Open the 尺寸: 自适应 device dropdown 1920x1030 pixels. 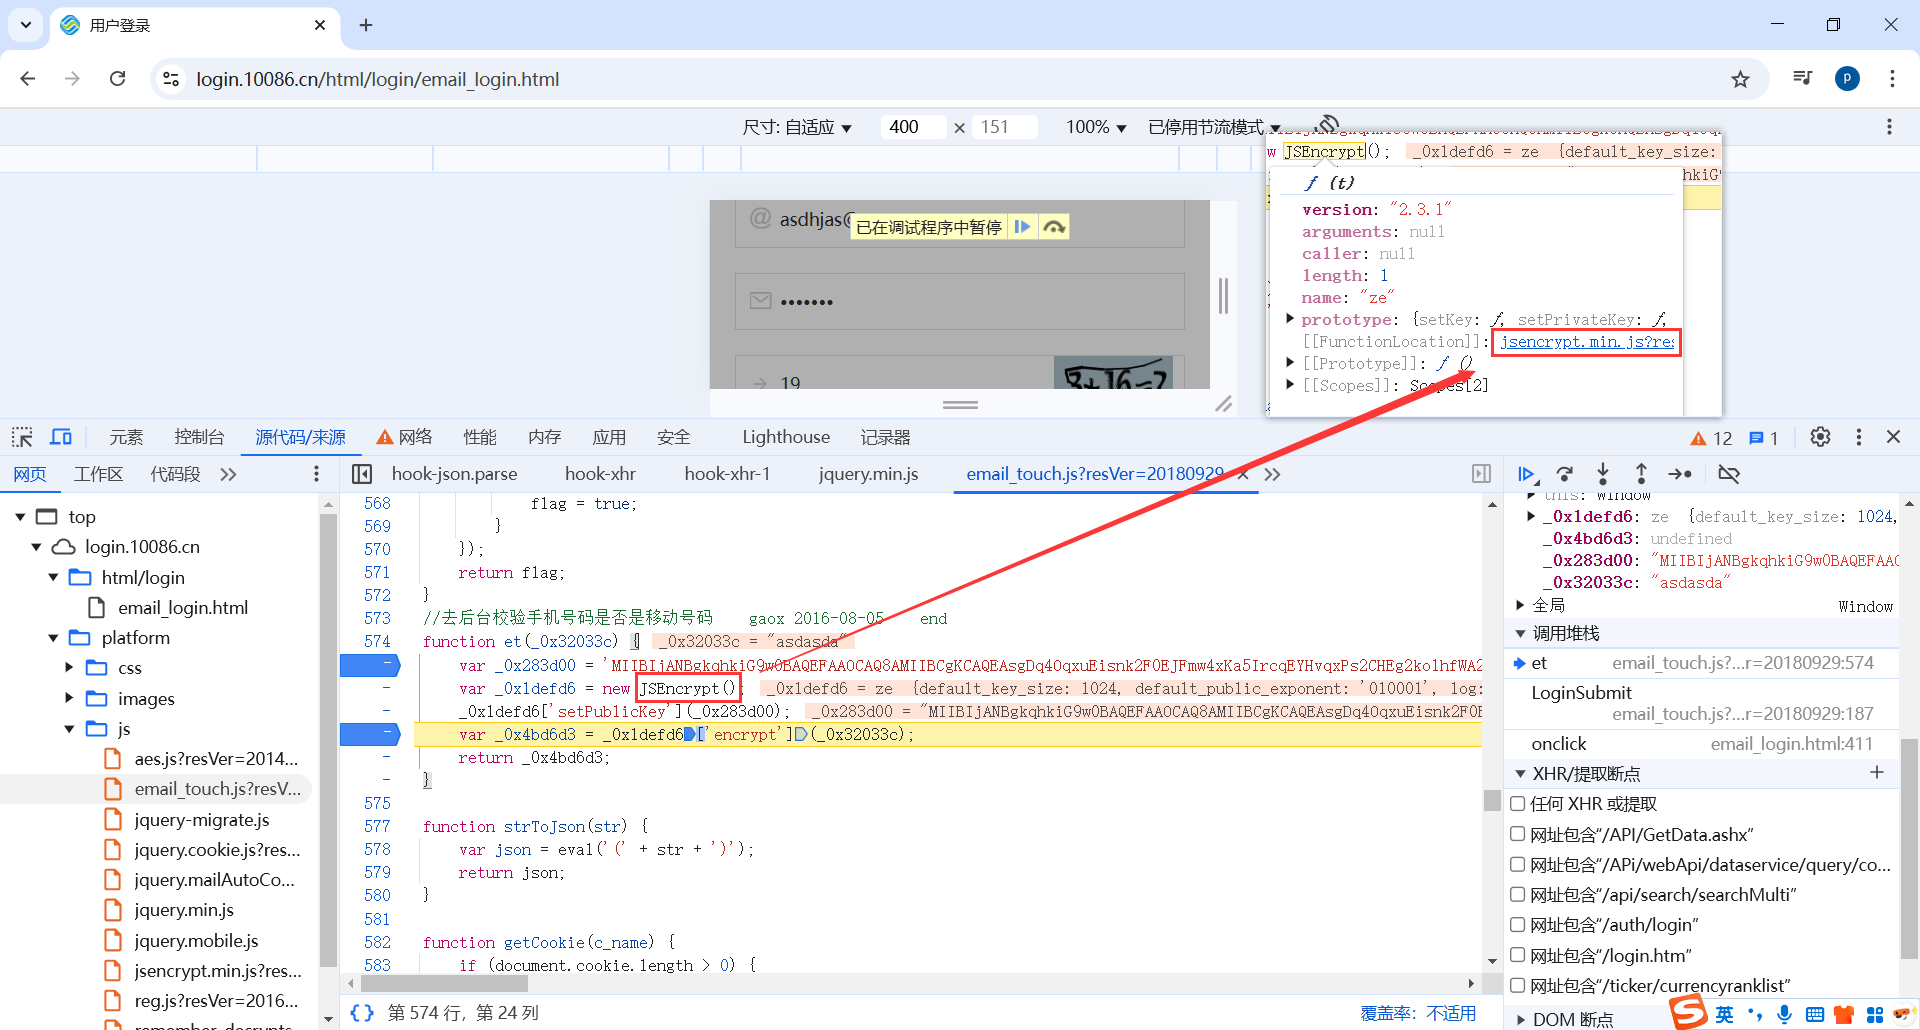797,127
